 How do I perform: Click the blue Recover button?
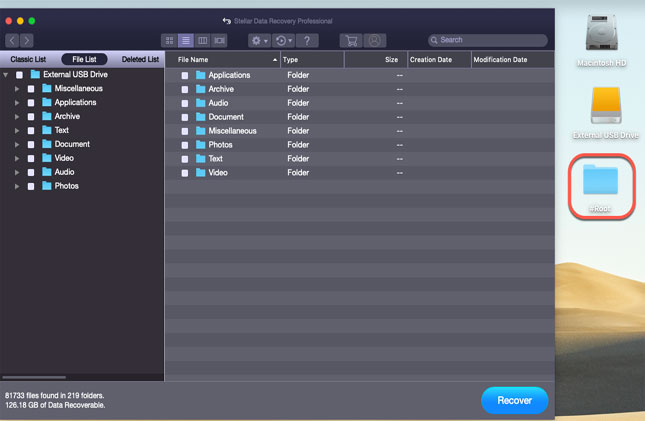tap(515, 400)
